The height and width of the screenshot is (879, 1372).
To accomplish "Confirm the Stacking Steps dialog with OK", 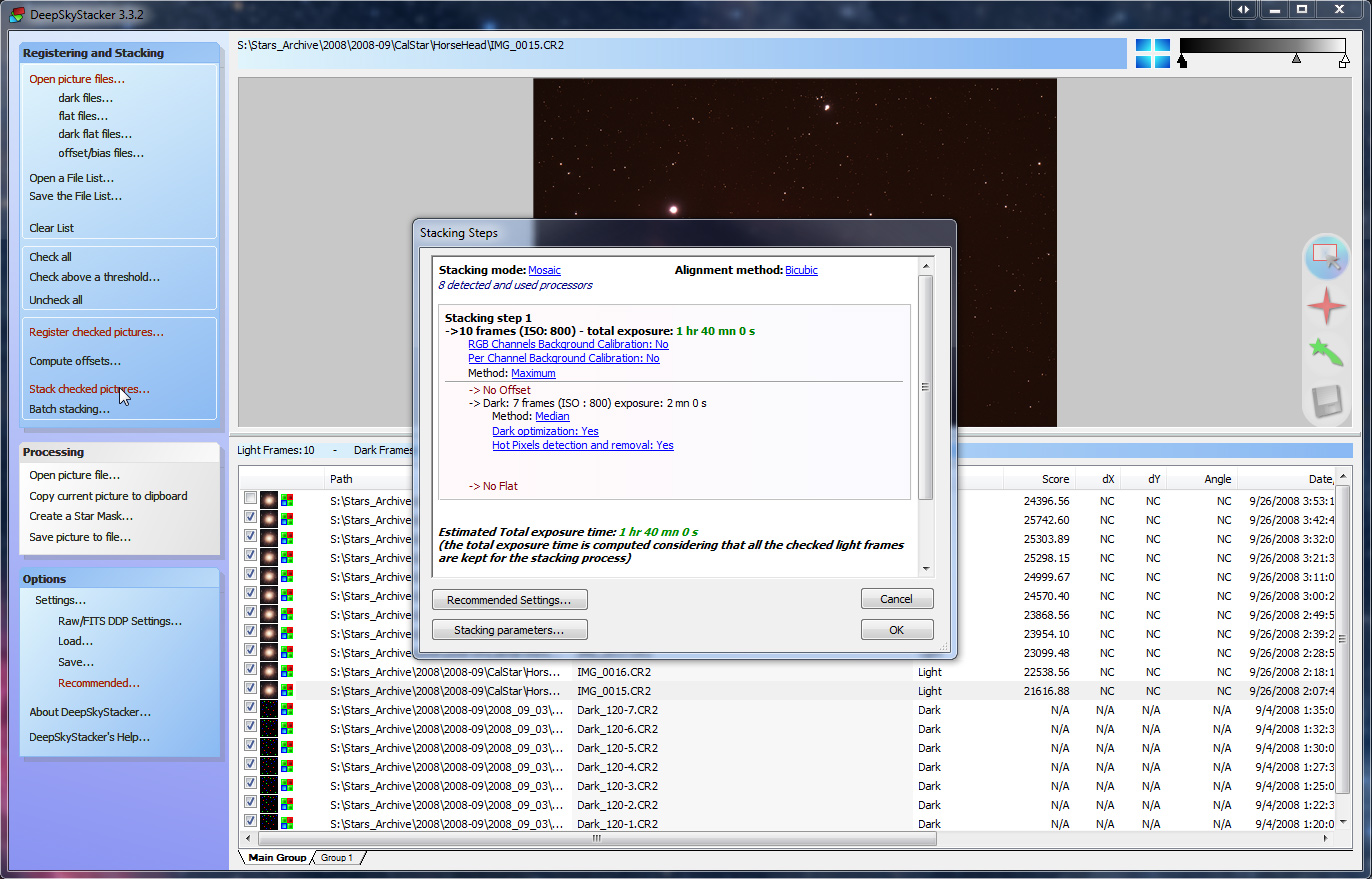I will tap(897, 630).
